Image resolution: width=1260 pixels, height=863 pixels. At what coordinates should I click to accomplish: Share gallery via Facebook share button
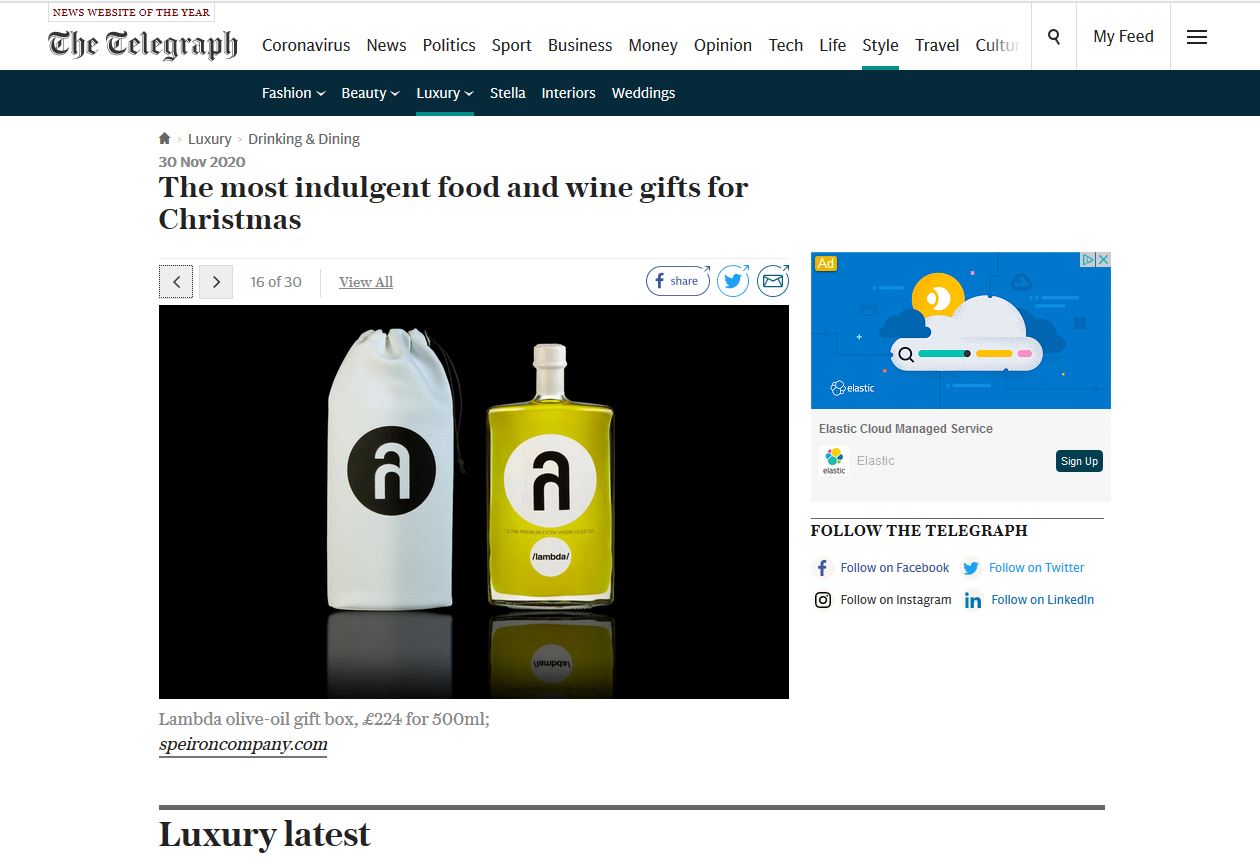tap(678, 281)
